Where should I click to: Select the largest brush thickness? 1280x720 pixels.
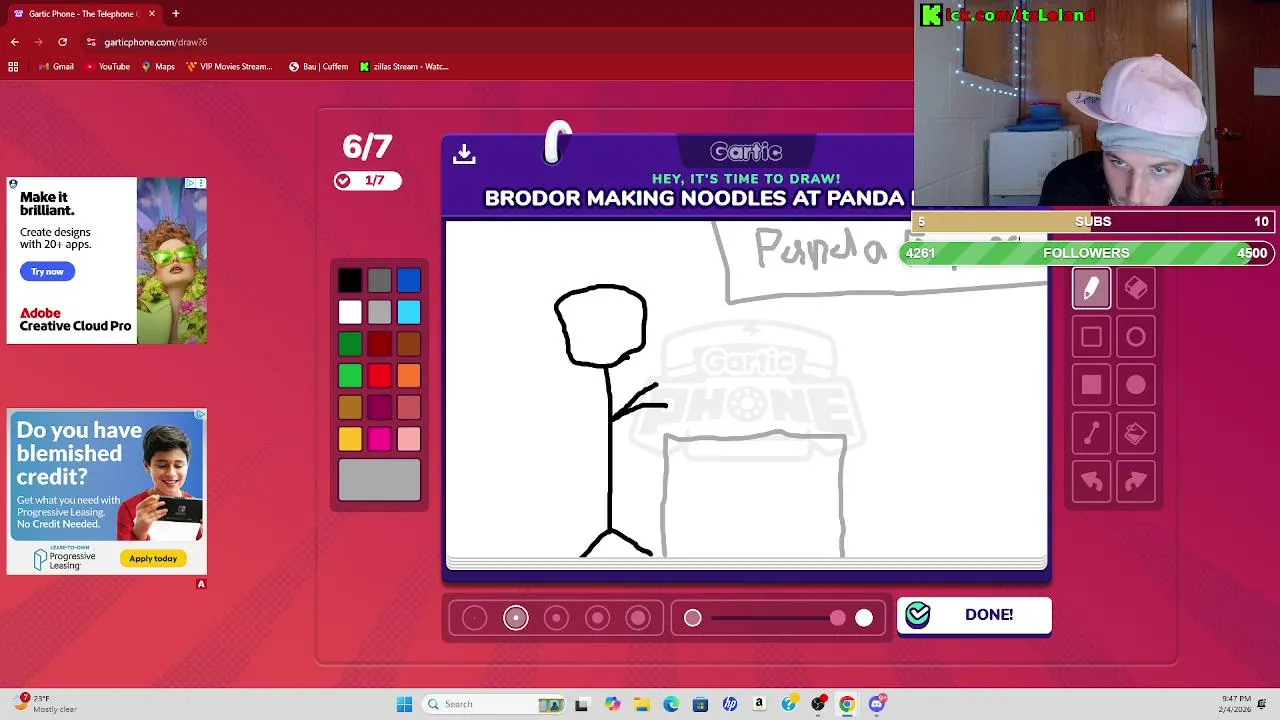pyautogui.click(x=638, y=618)
